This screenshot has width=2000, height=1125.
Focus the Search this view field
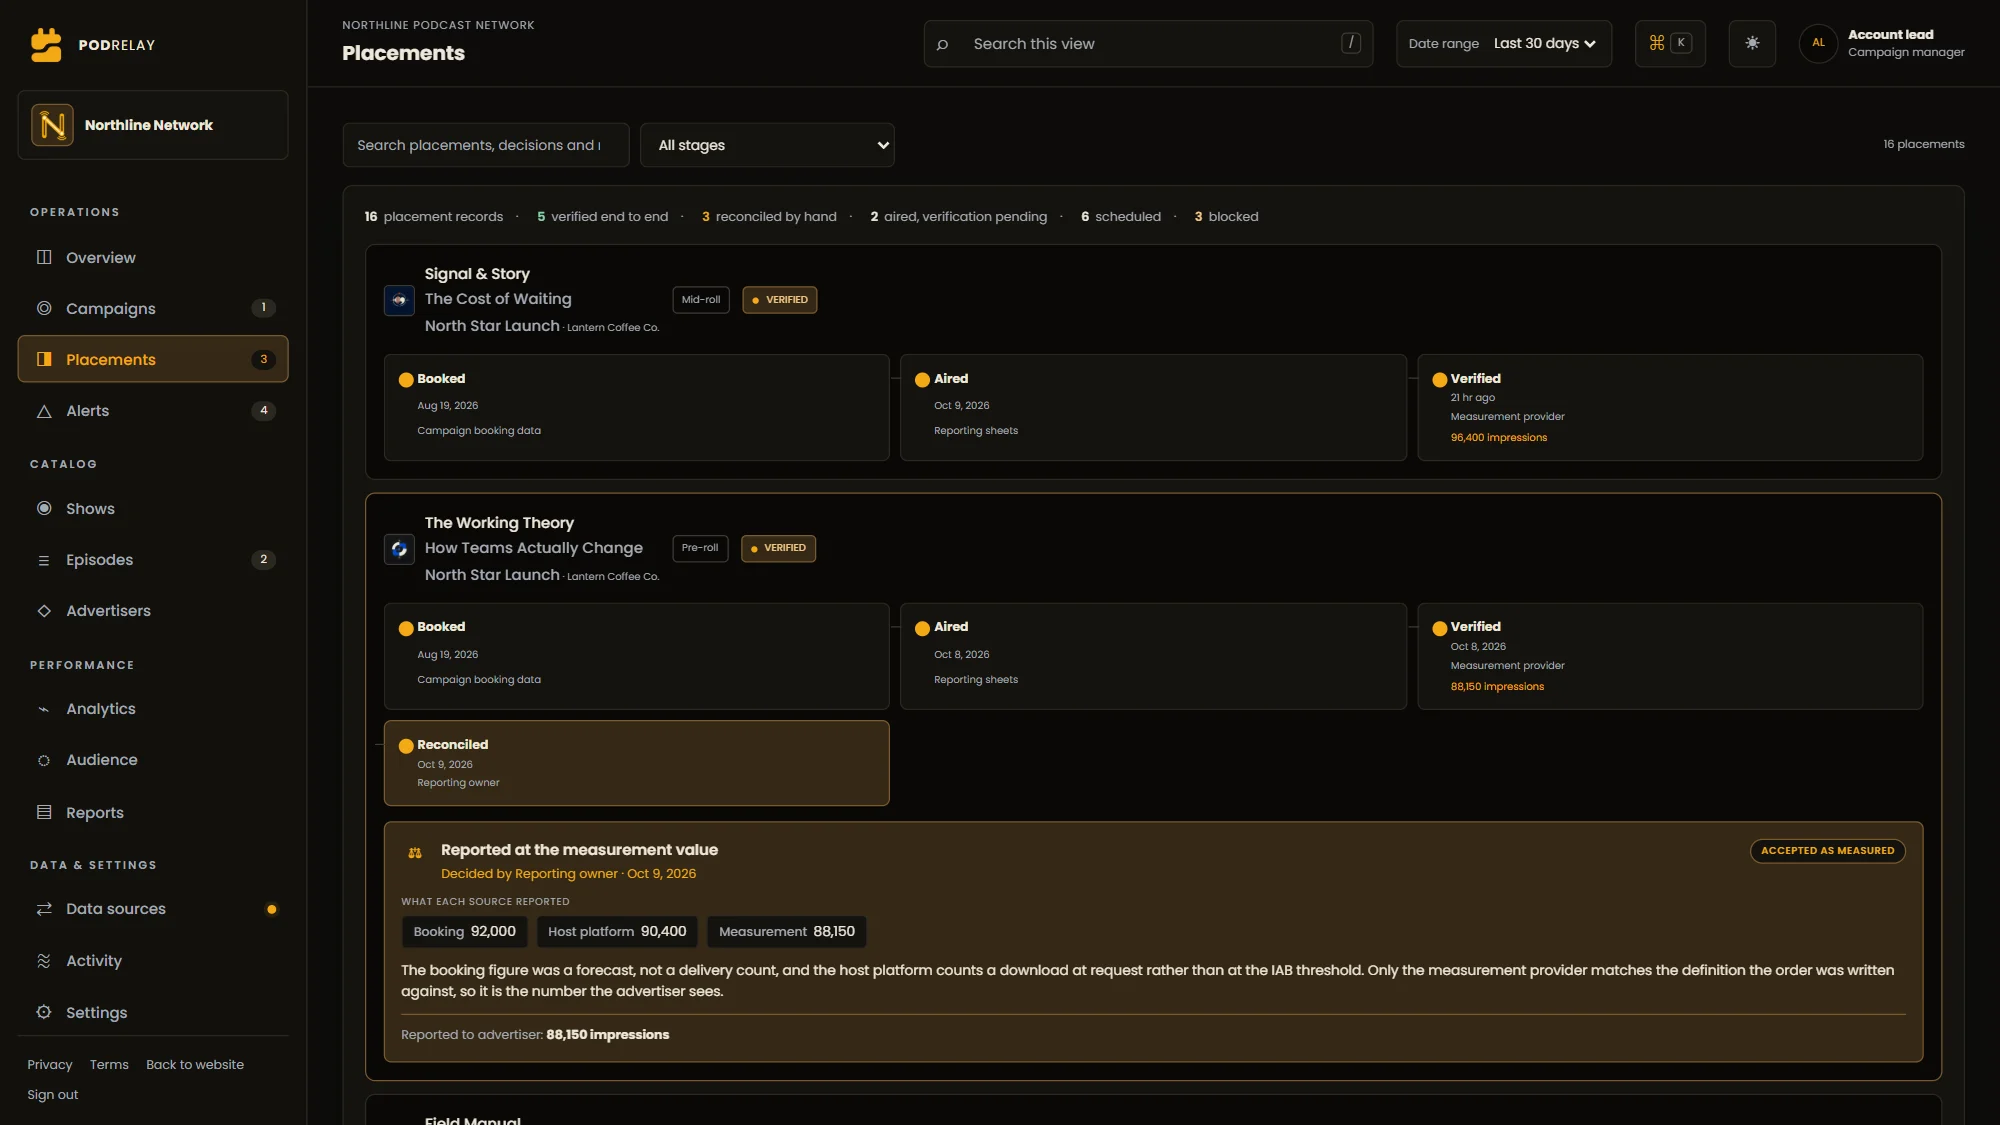(1148, 44)
